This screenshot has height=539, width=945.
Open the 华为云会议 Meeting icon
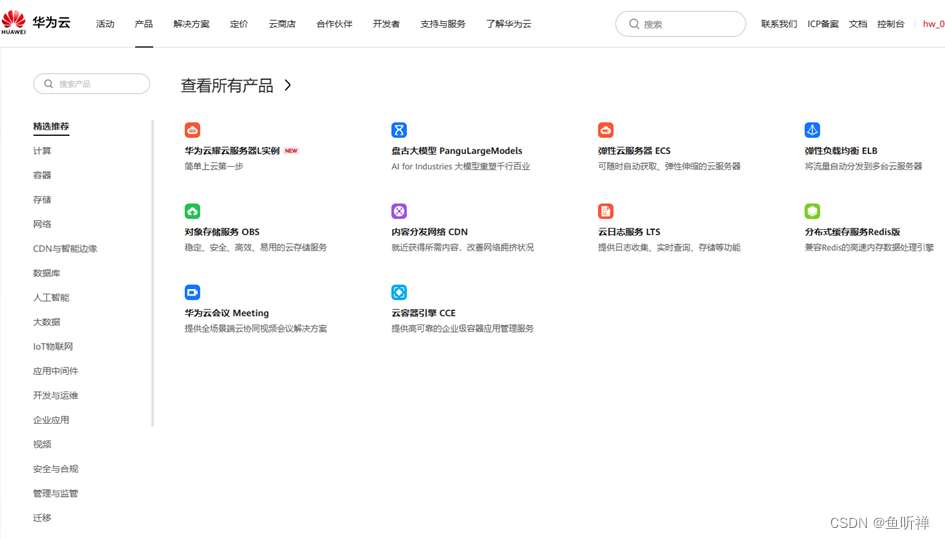tap(192, 292)
